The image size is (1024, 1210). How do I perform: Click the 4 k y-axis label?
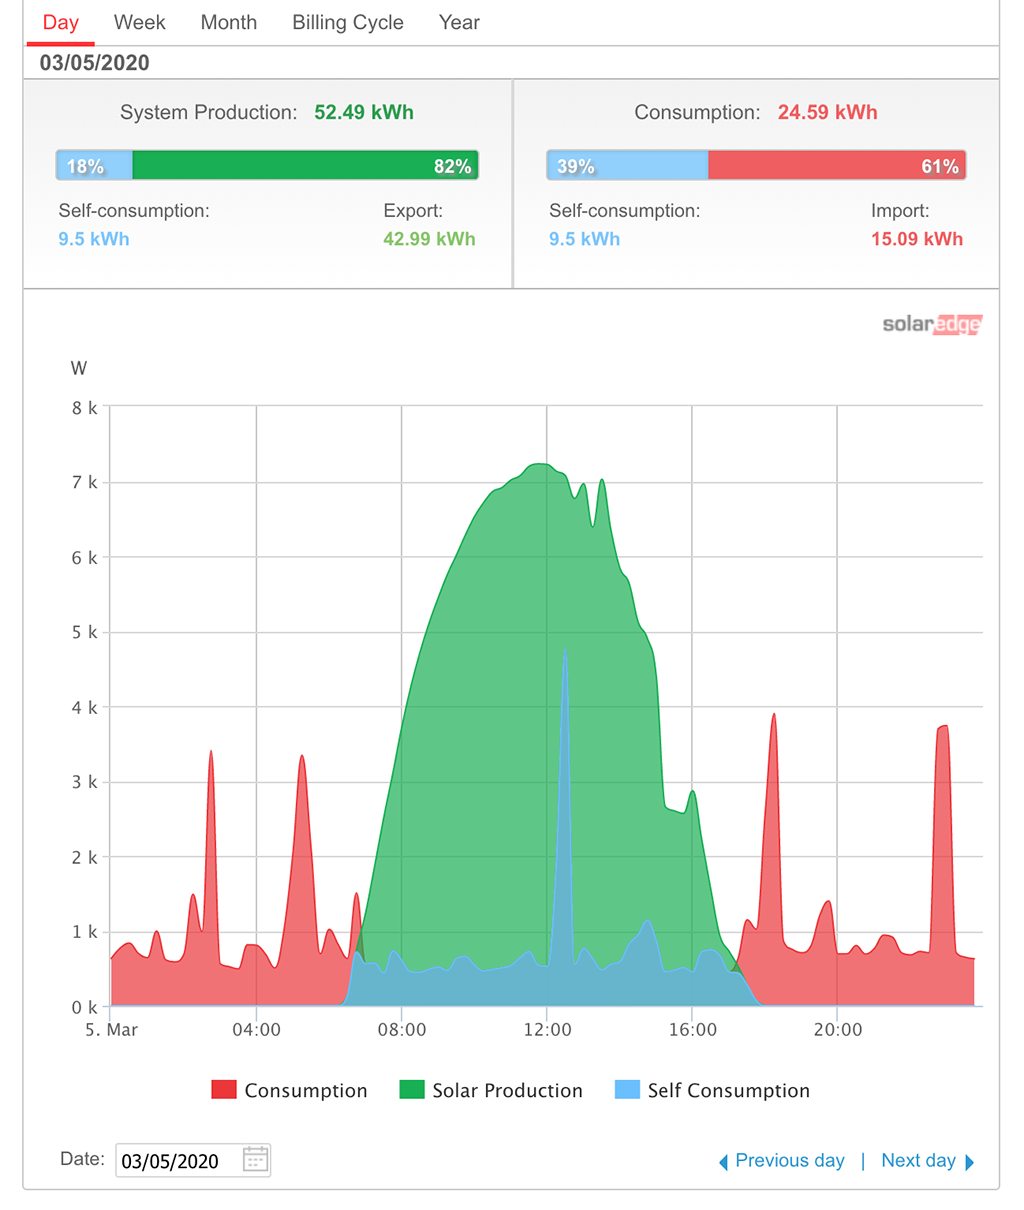tap(85, 708)
